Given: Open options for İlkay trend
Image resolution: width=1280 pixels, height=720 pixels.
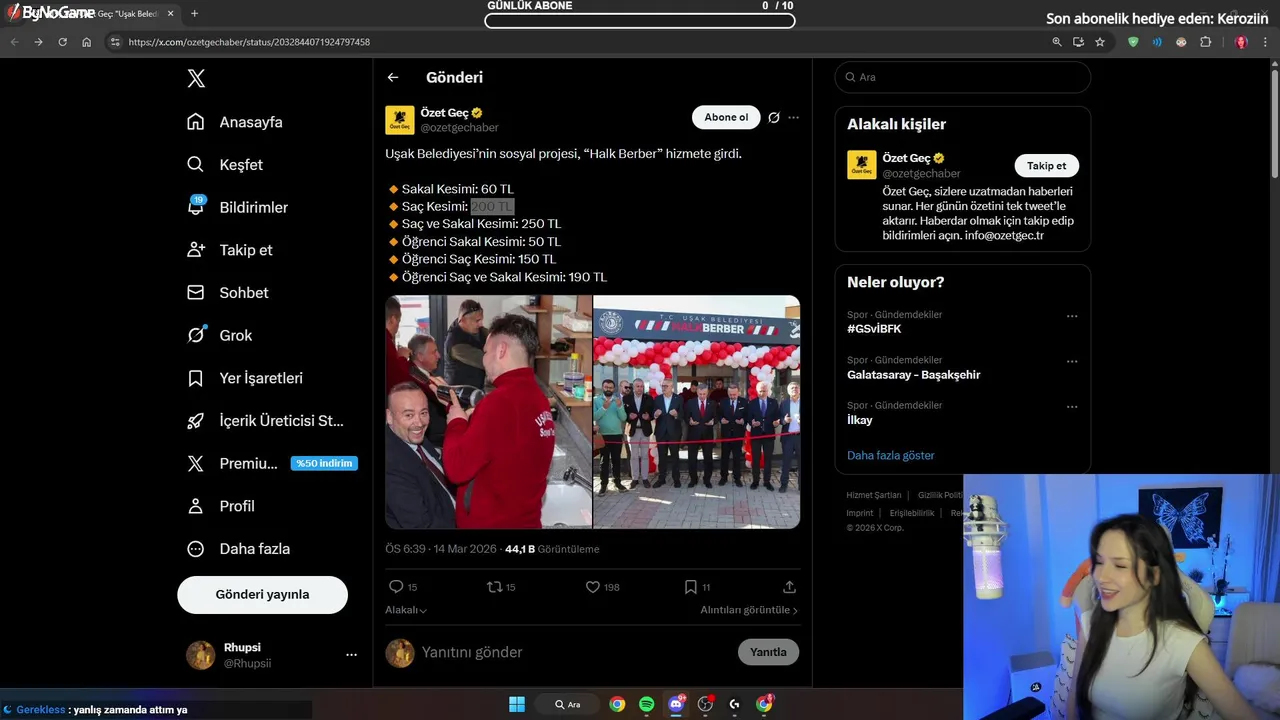Looking at the screenshot, I should point(1072,407).
